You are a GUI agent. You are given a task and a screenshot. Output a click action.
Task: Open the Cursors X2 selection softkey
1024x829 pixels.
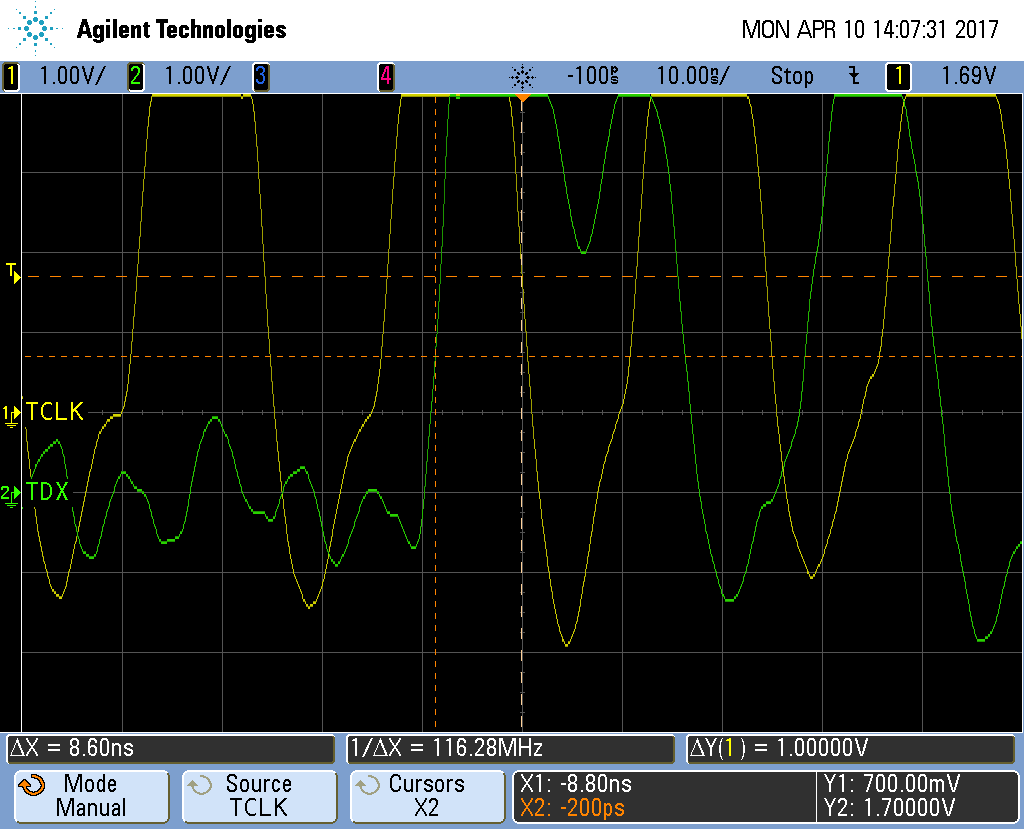point(426,796)
